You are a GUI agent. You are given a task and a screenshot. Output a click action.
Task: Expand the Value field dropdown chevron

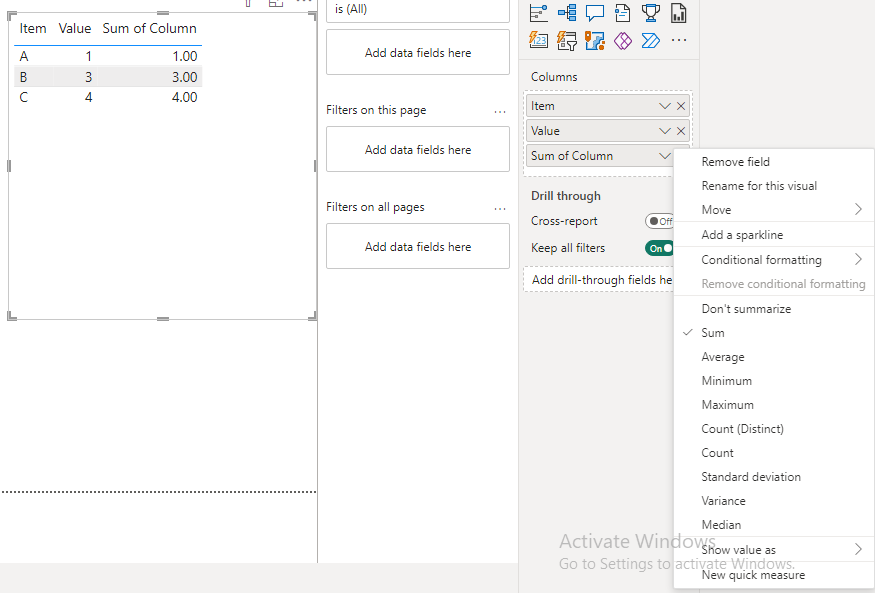(x=665, y=131)
